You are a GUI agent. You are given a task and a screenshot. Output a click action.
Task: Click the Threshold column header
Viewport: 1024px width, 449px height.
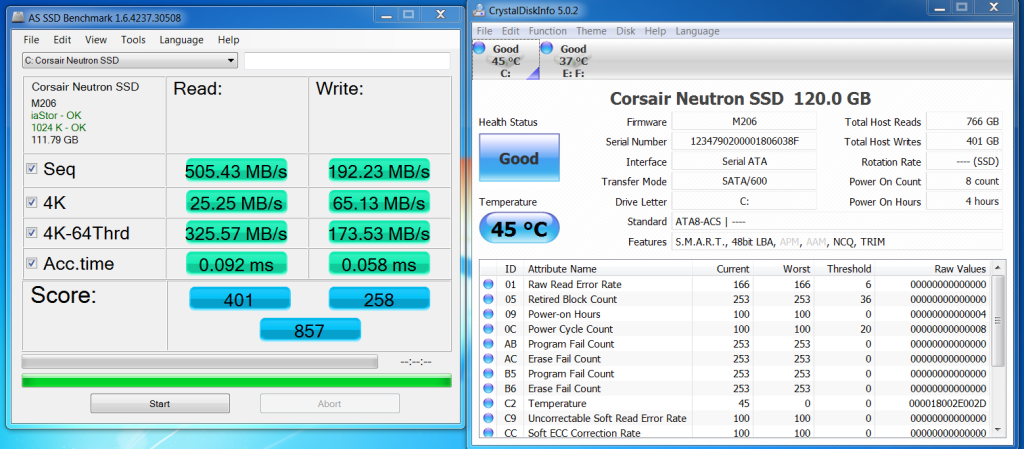coord(848,268)
